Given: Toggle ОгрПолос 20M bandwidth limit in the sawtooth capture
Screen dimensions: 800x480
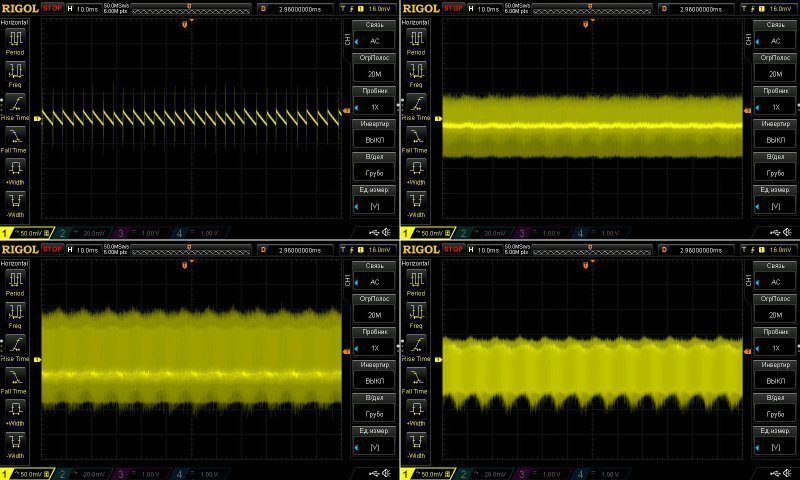Looking at the screenshot, I should click(374, 74).
